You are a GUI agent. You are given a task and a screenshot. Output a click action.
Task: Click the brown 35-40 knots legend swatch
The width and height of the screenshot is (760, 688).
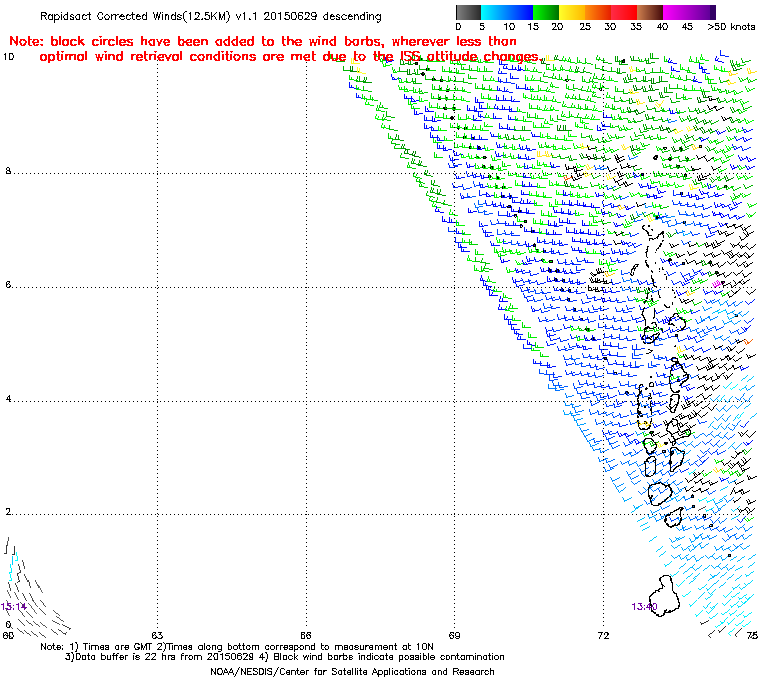coord(650,12)
